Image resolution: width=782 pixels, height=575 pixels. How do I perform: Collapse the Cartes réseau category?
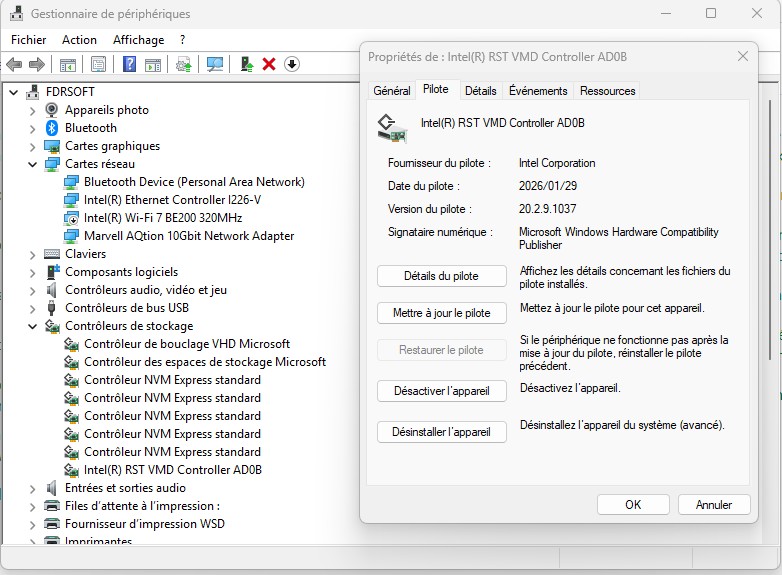click(x=33, y=164)
